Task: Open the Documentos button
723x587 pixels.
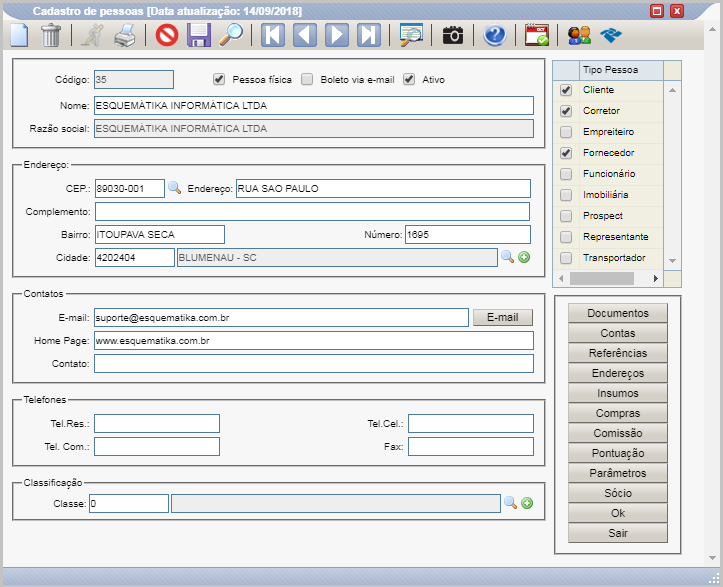Action: click(618, 313)
